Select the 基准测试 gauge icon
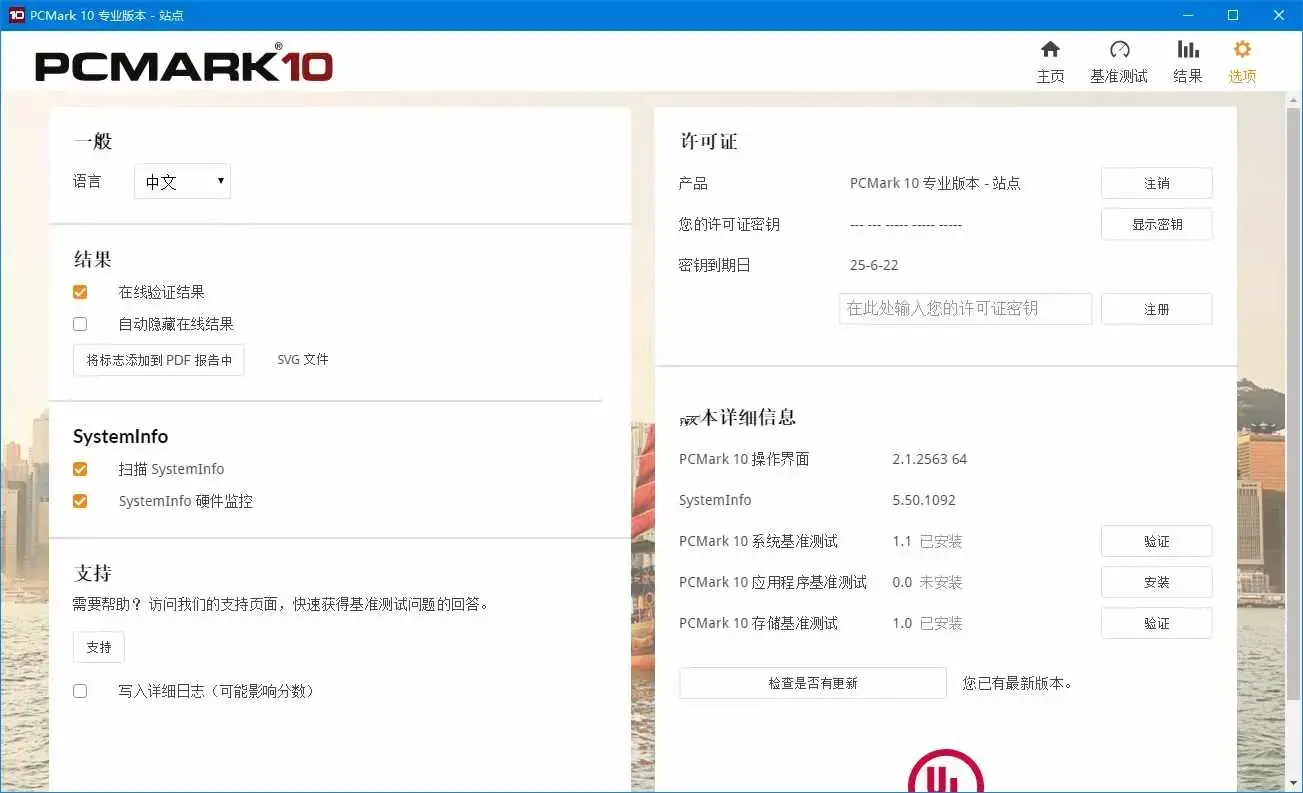Screen dimensions: 1303x793 pos(1118,58)
